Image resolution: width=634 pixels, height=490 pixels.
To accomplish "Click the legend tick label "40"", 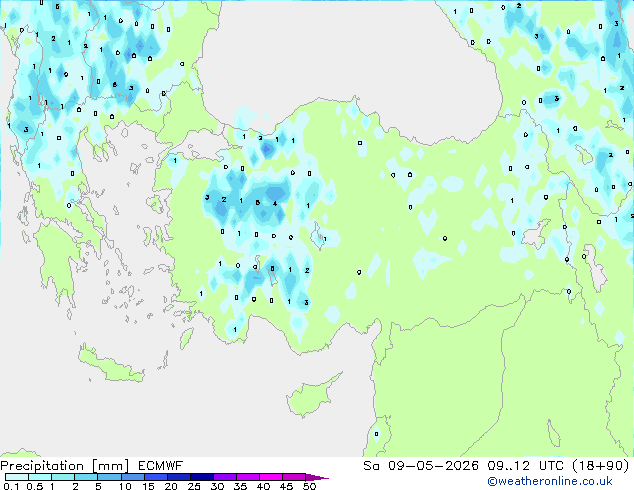I will coord(263,486).
